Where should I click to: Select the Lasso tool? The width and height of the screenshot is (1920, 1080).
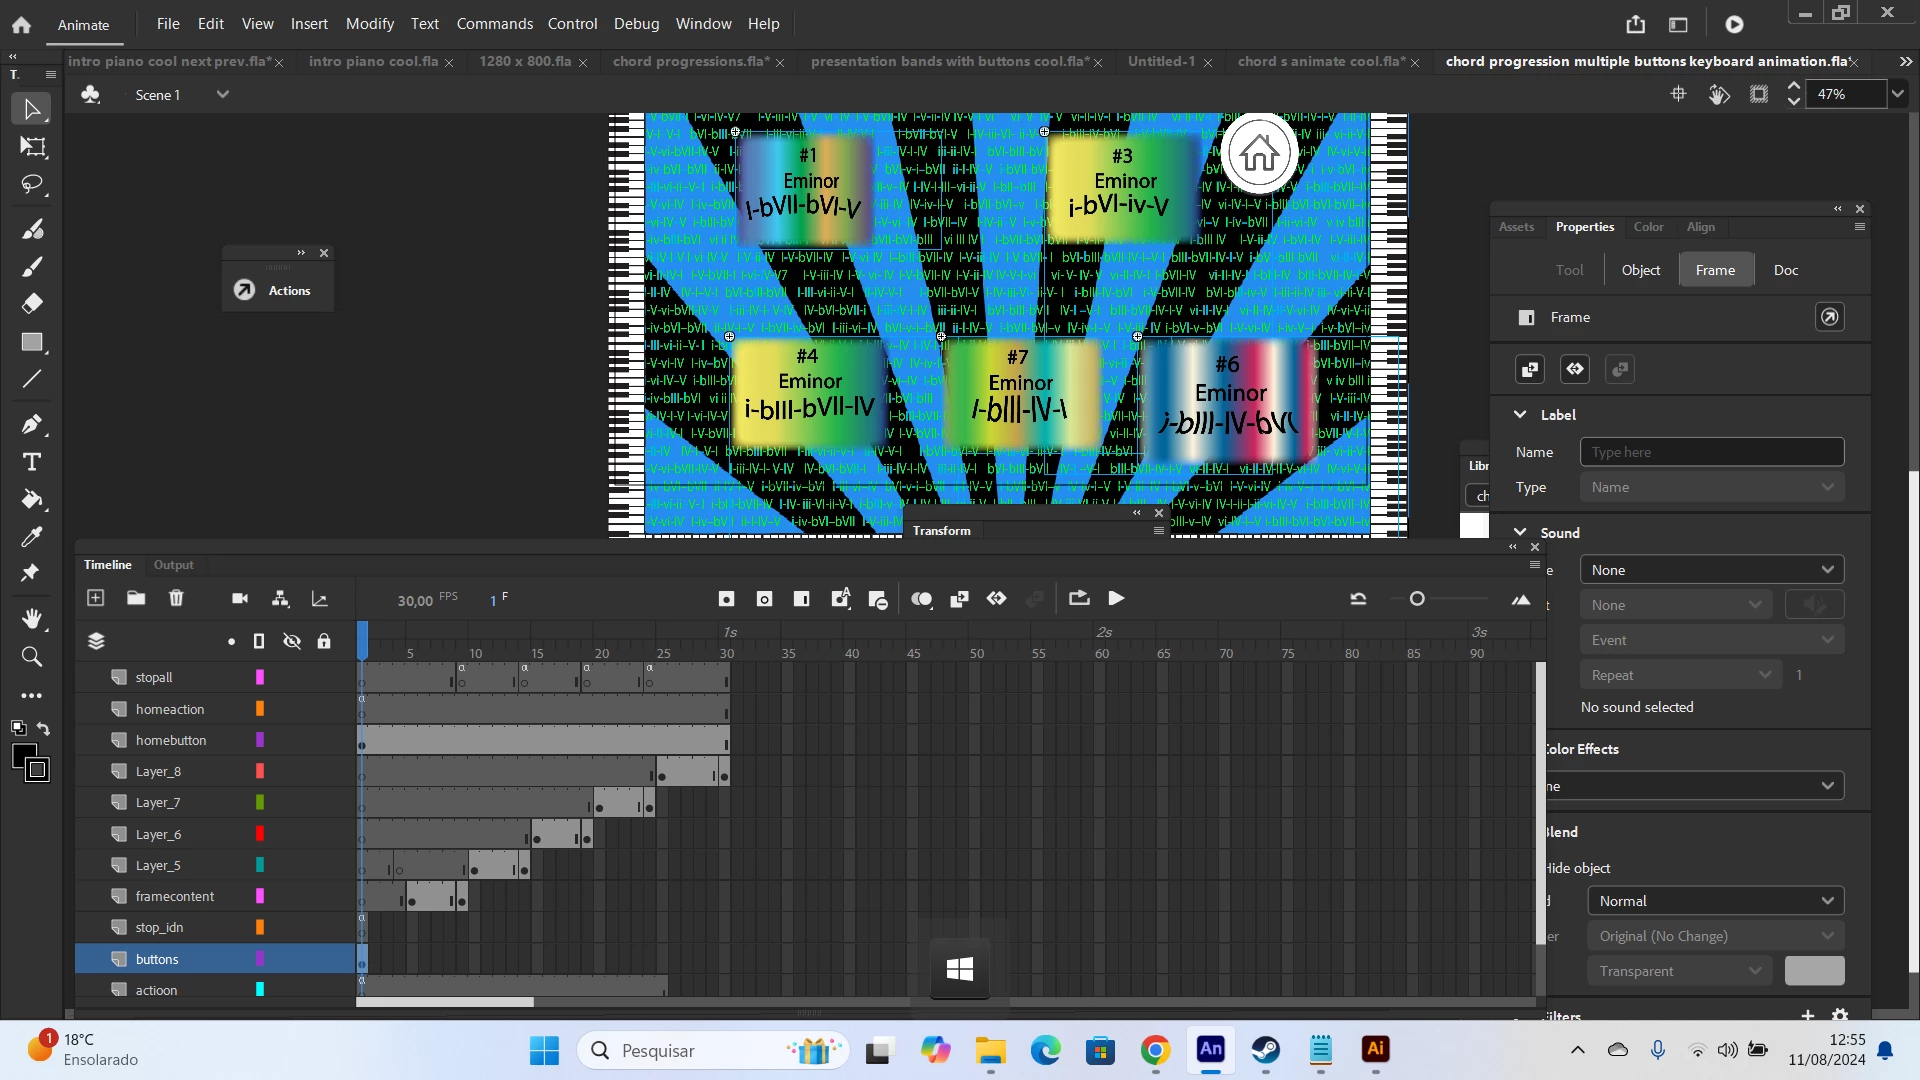pos(33,185)
